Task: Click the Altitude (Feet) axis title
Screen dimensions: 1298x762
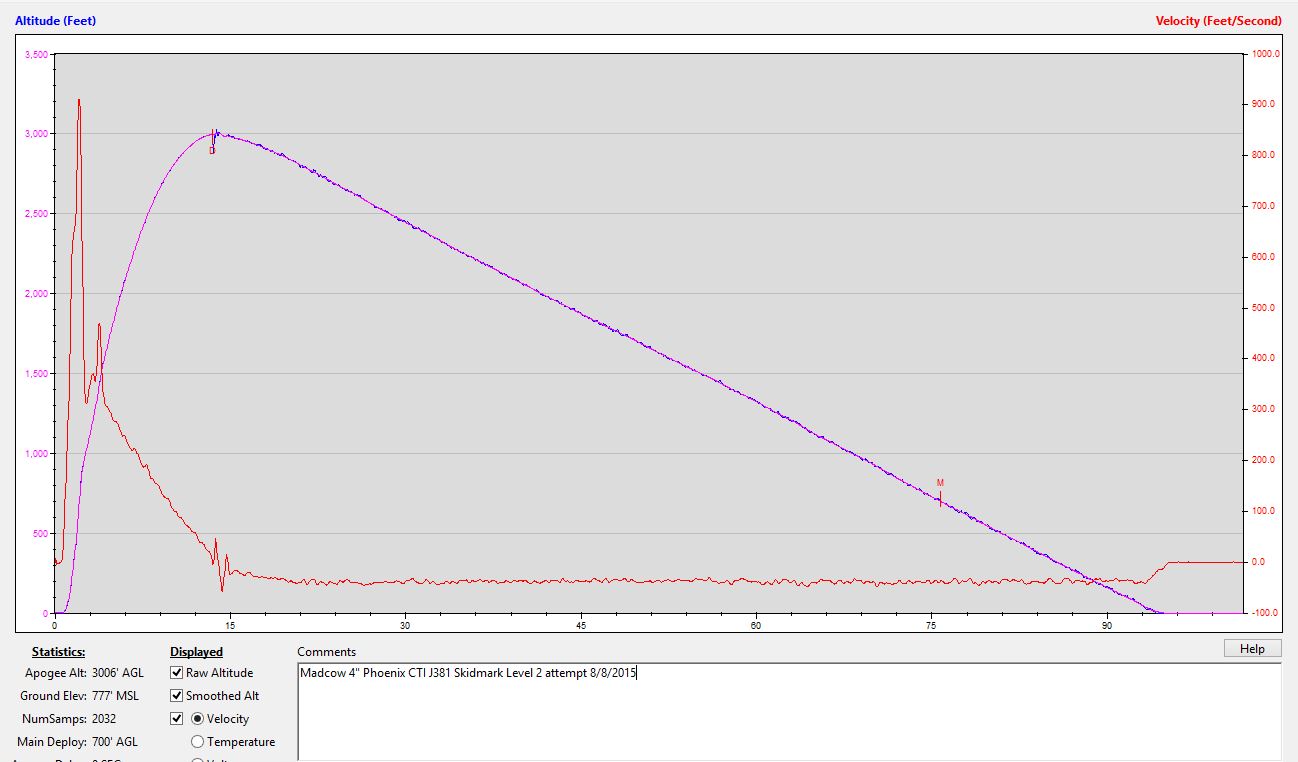Action: coord(56,21)
